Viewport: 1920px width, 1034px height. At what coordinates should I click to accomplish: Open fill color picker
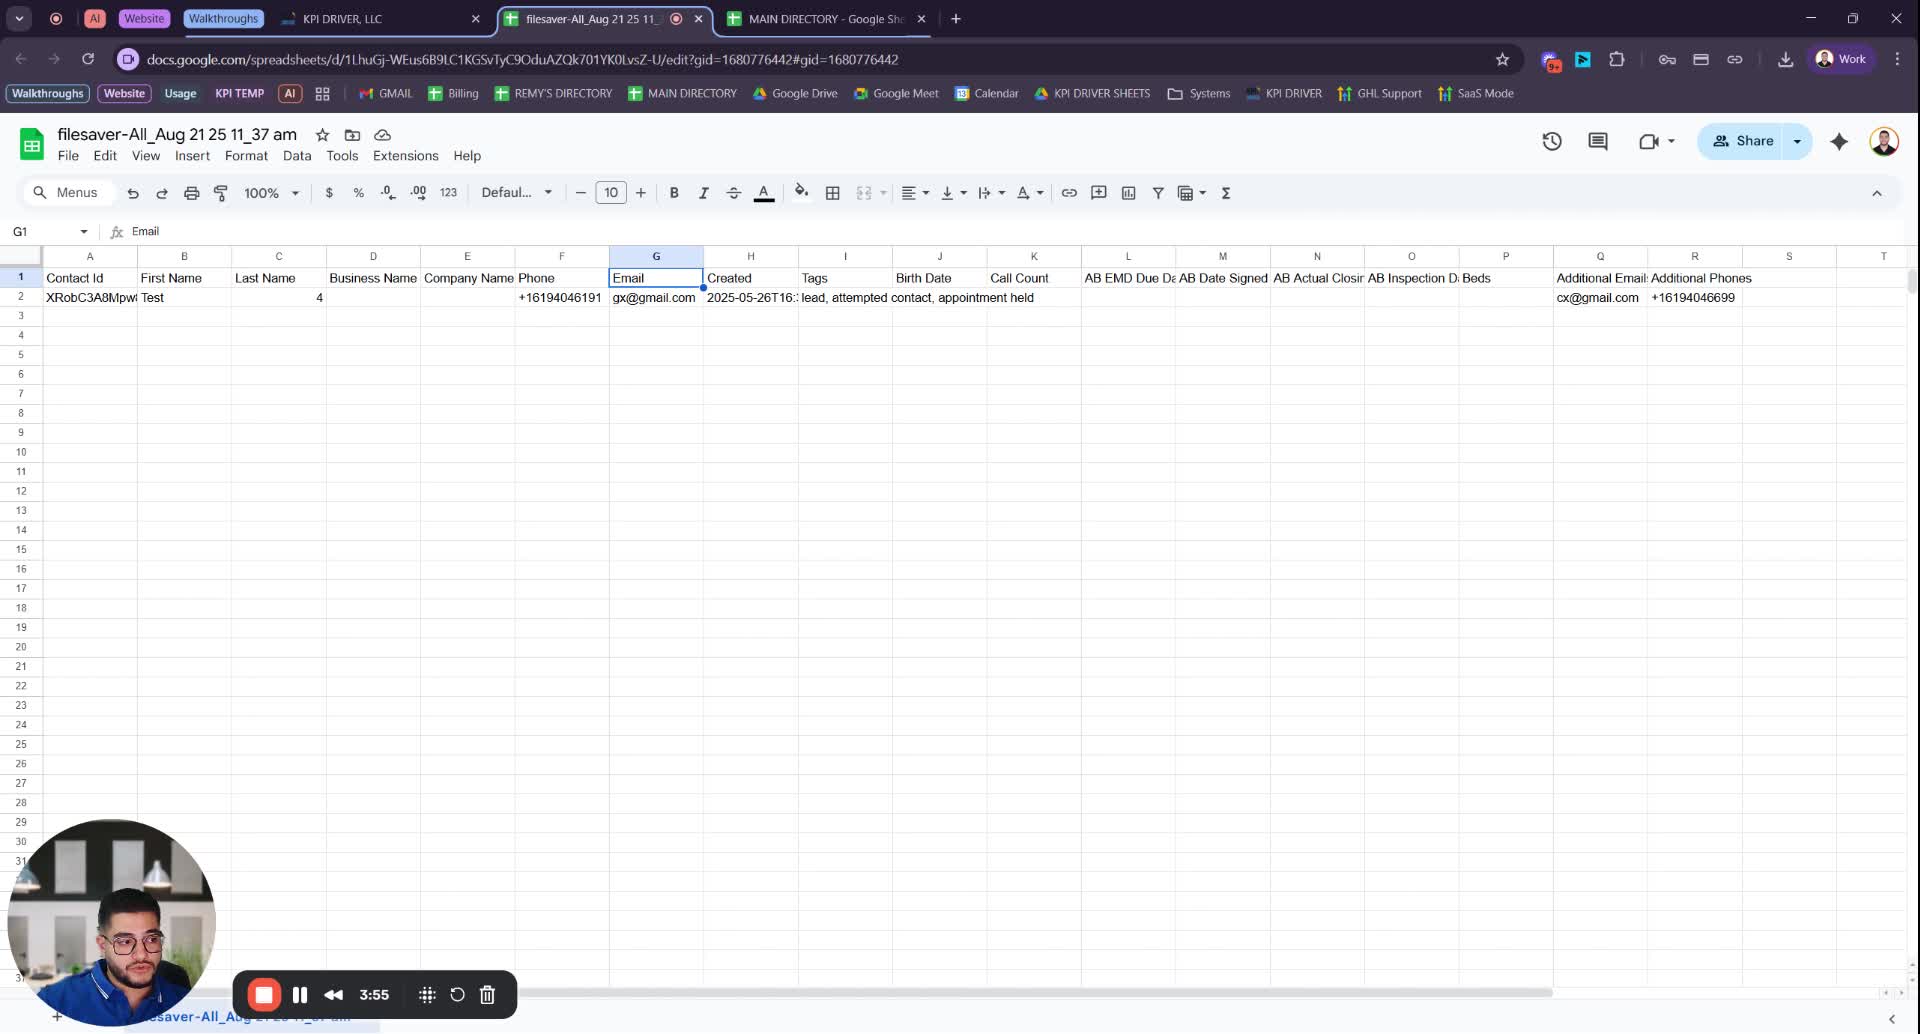pyautogui.click(x=801, y=193)
